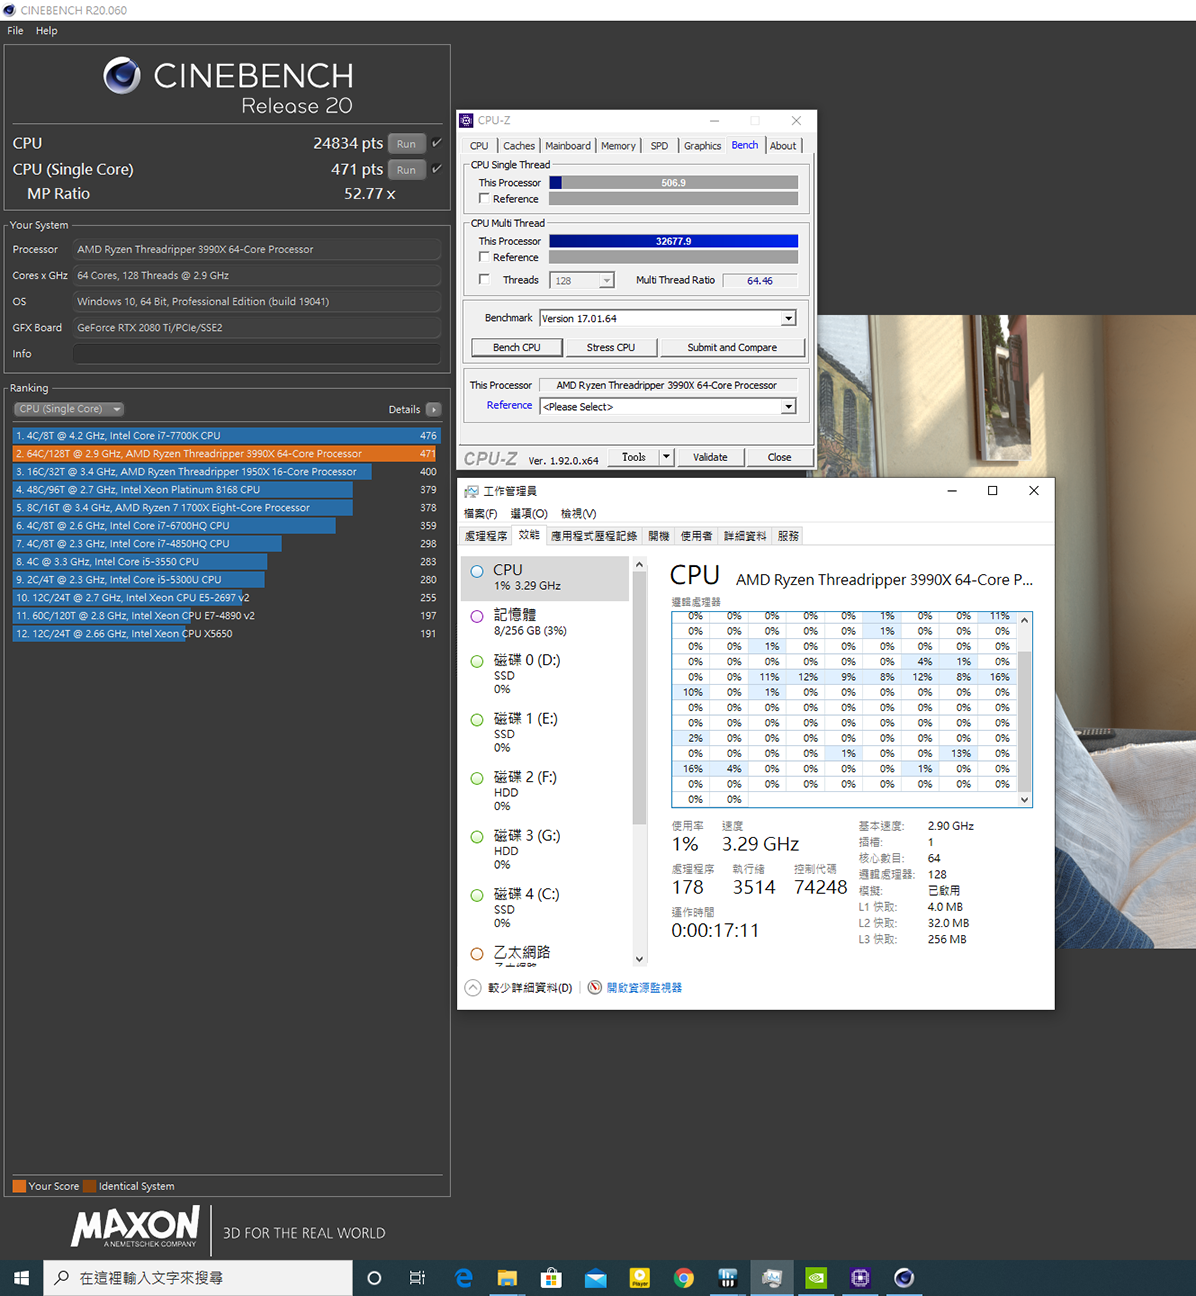This screenshot has width=1196, height=1296.
Task: Click the CPU grid scroll-up arrow
Action: pyautogui.click(x=1024, y=620)
